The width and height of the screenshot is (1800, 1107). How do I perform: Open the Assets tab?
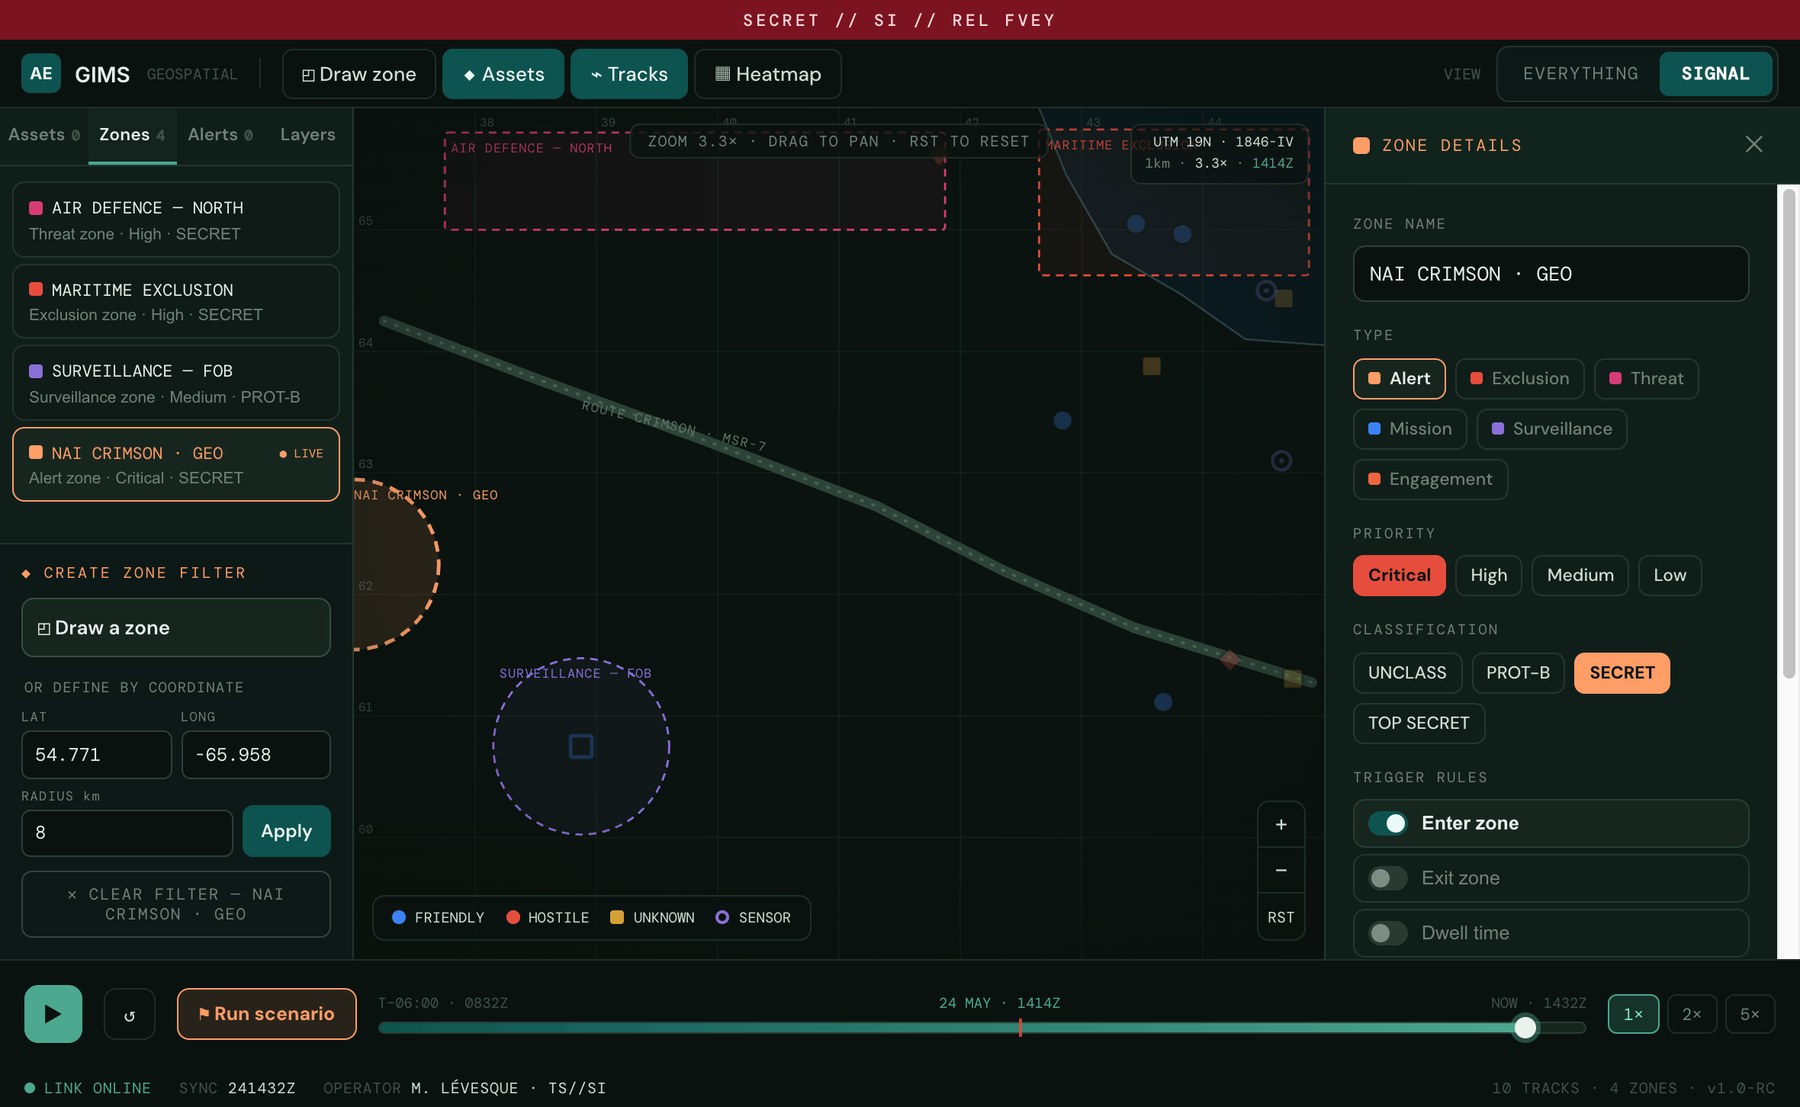coord(43,134)
